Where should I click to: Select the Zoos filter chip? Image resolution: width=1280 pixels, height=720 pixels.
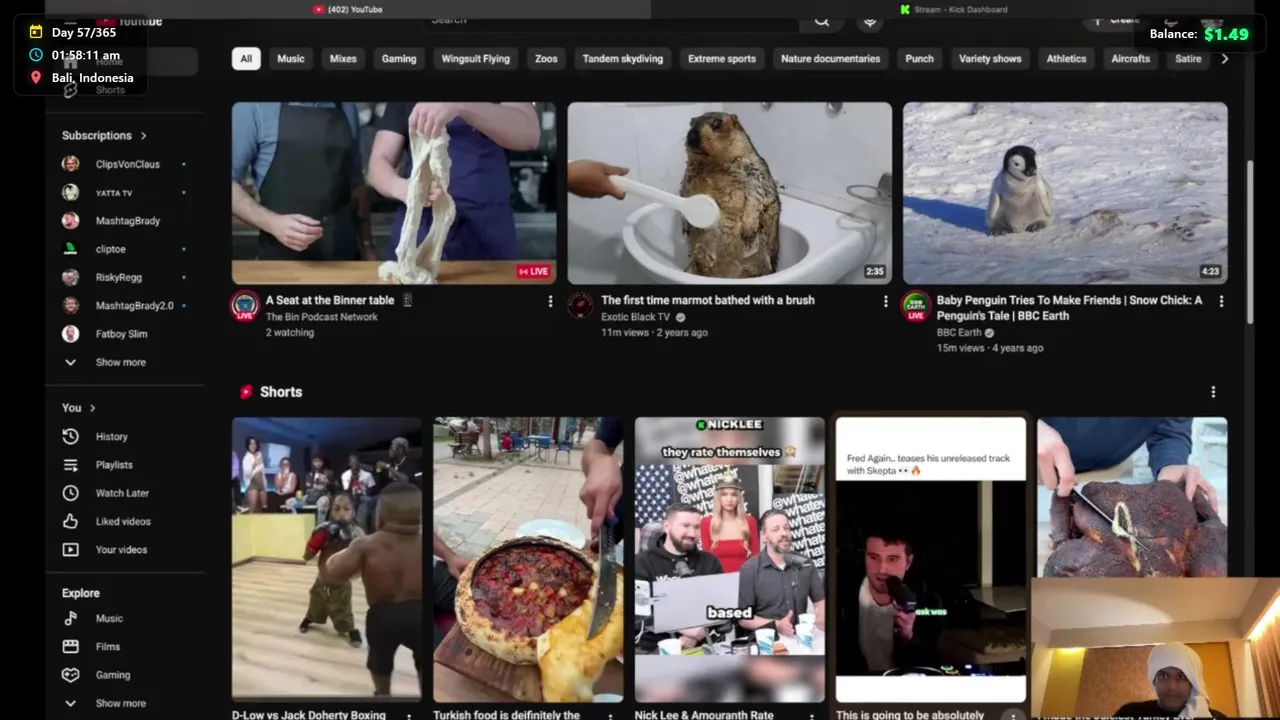(x=546, y=59)
